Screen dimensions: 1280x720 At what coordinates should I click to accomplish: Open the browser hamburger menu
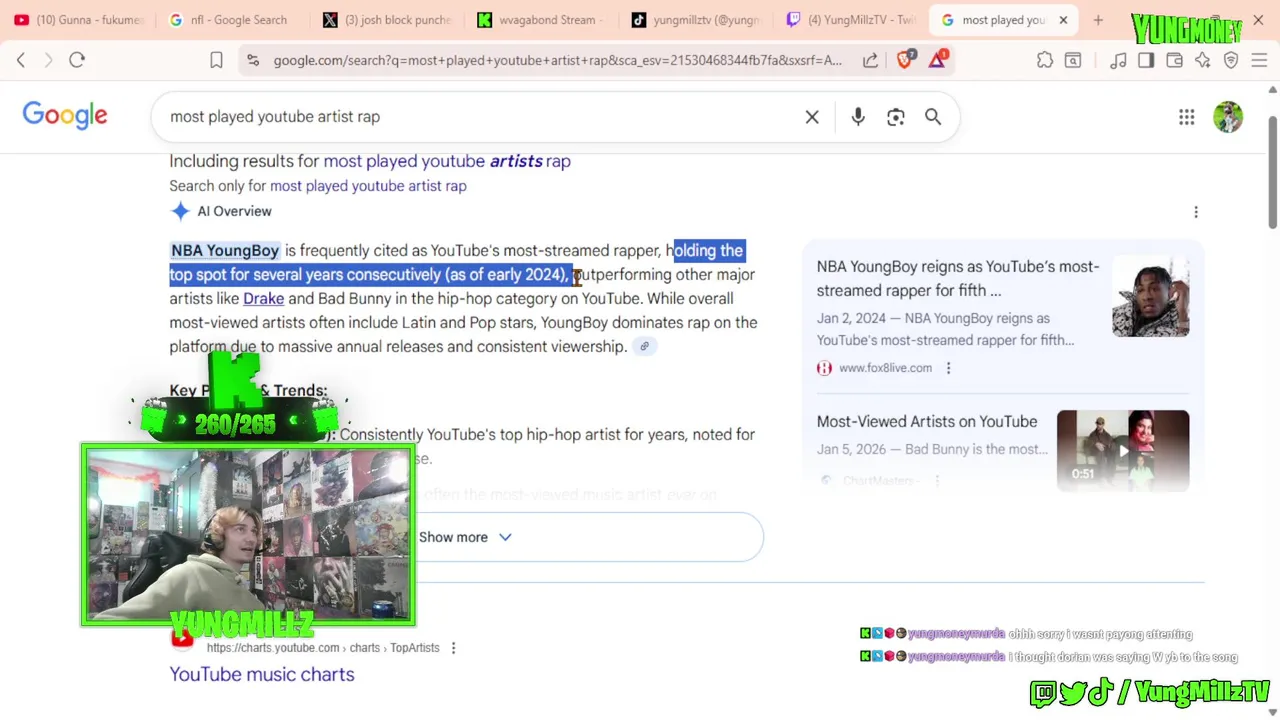[x=1259, y=61]
